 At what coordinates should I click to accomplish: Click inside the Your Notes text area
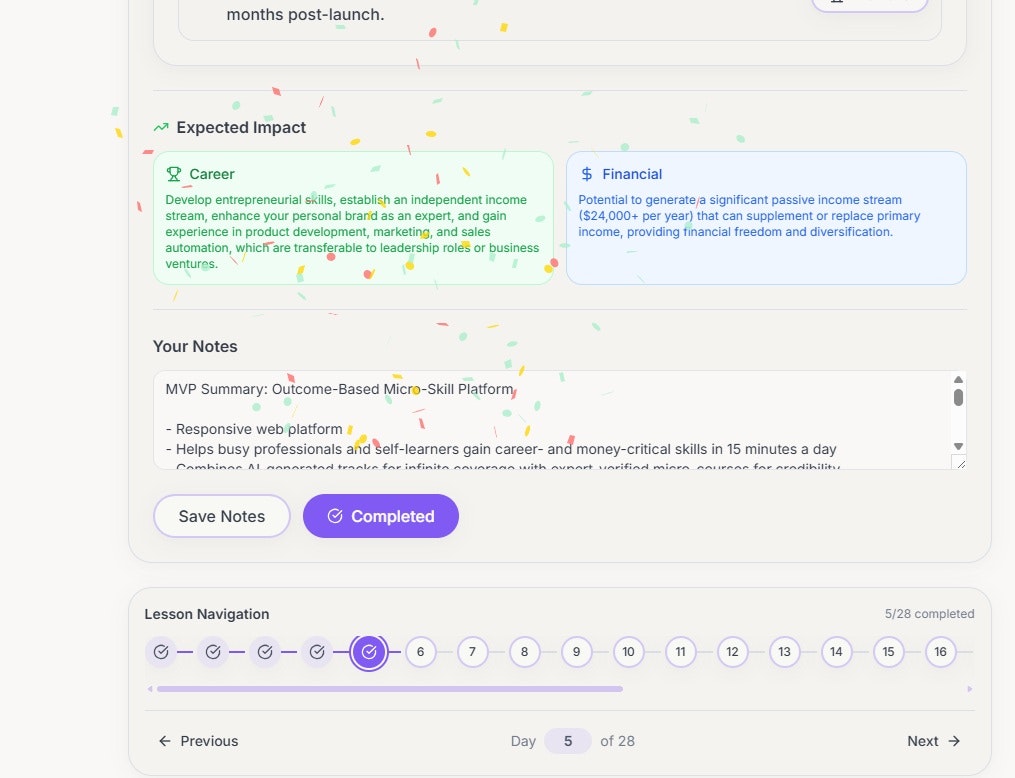click(550, 420)
